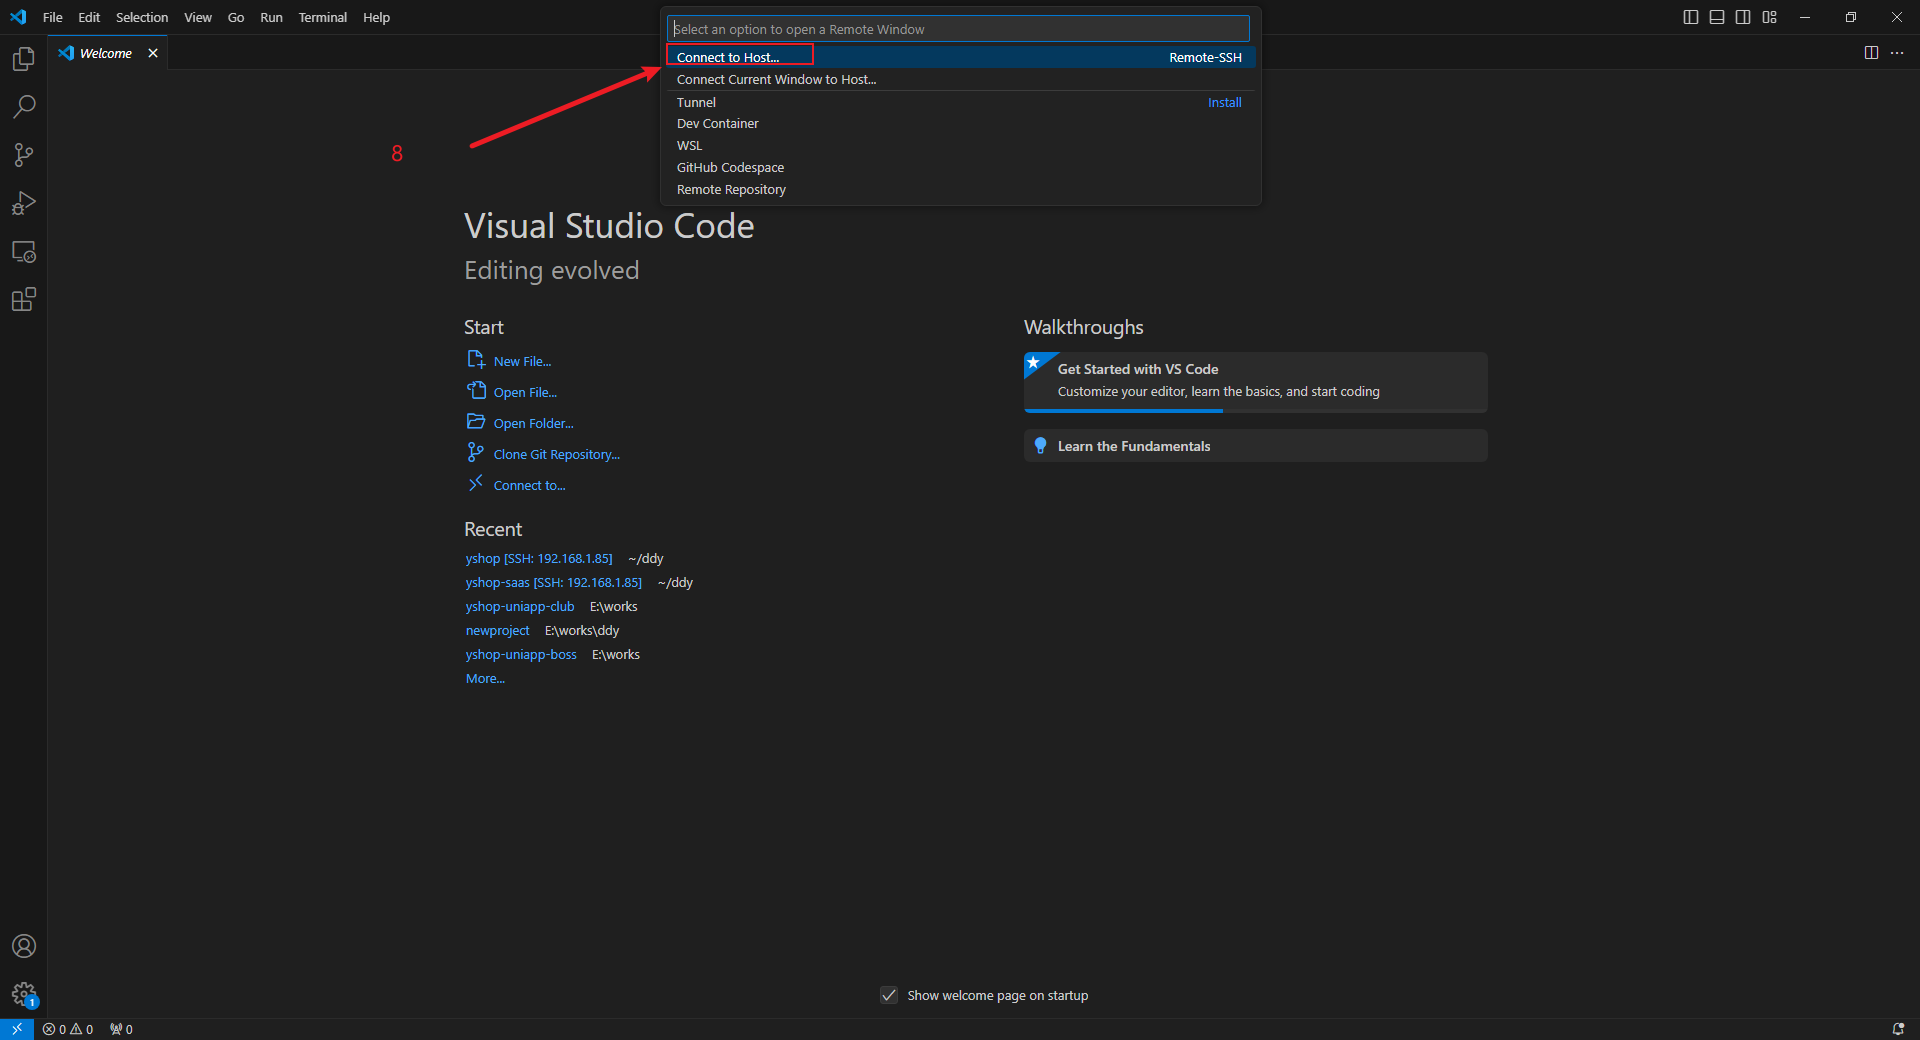Click More... under Recent
The width and height of the screenshot is (1920, 1040).
[485, 678]
